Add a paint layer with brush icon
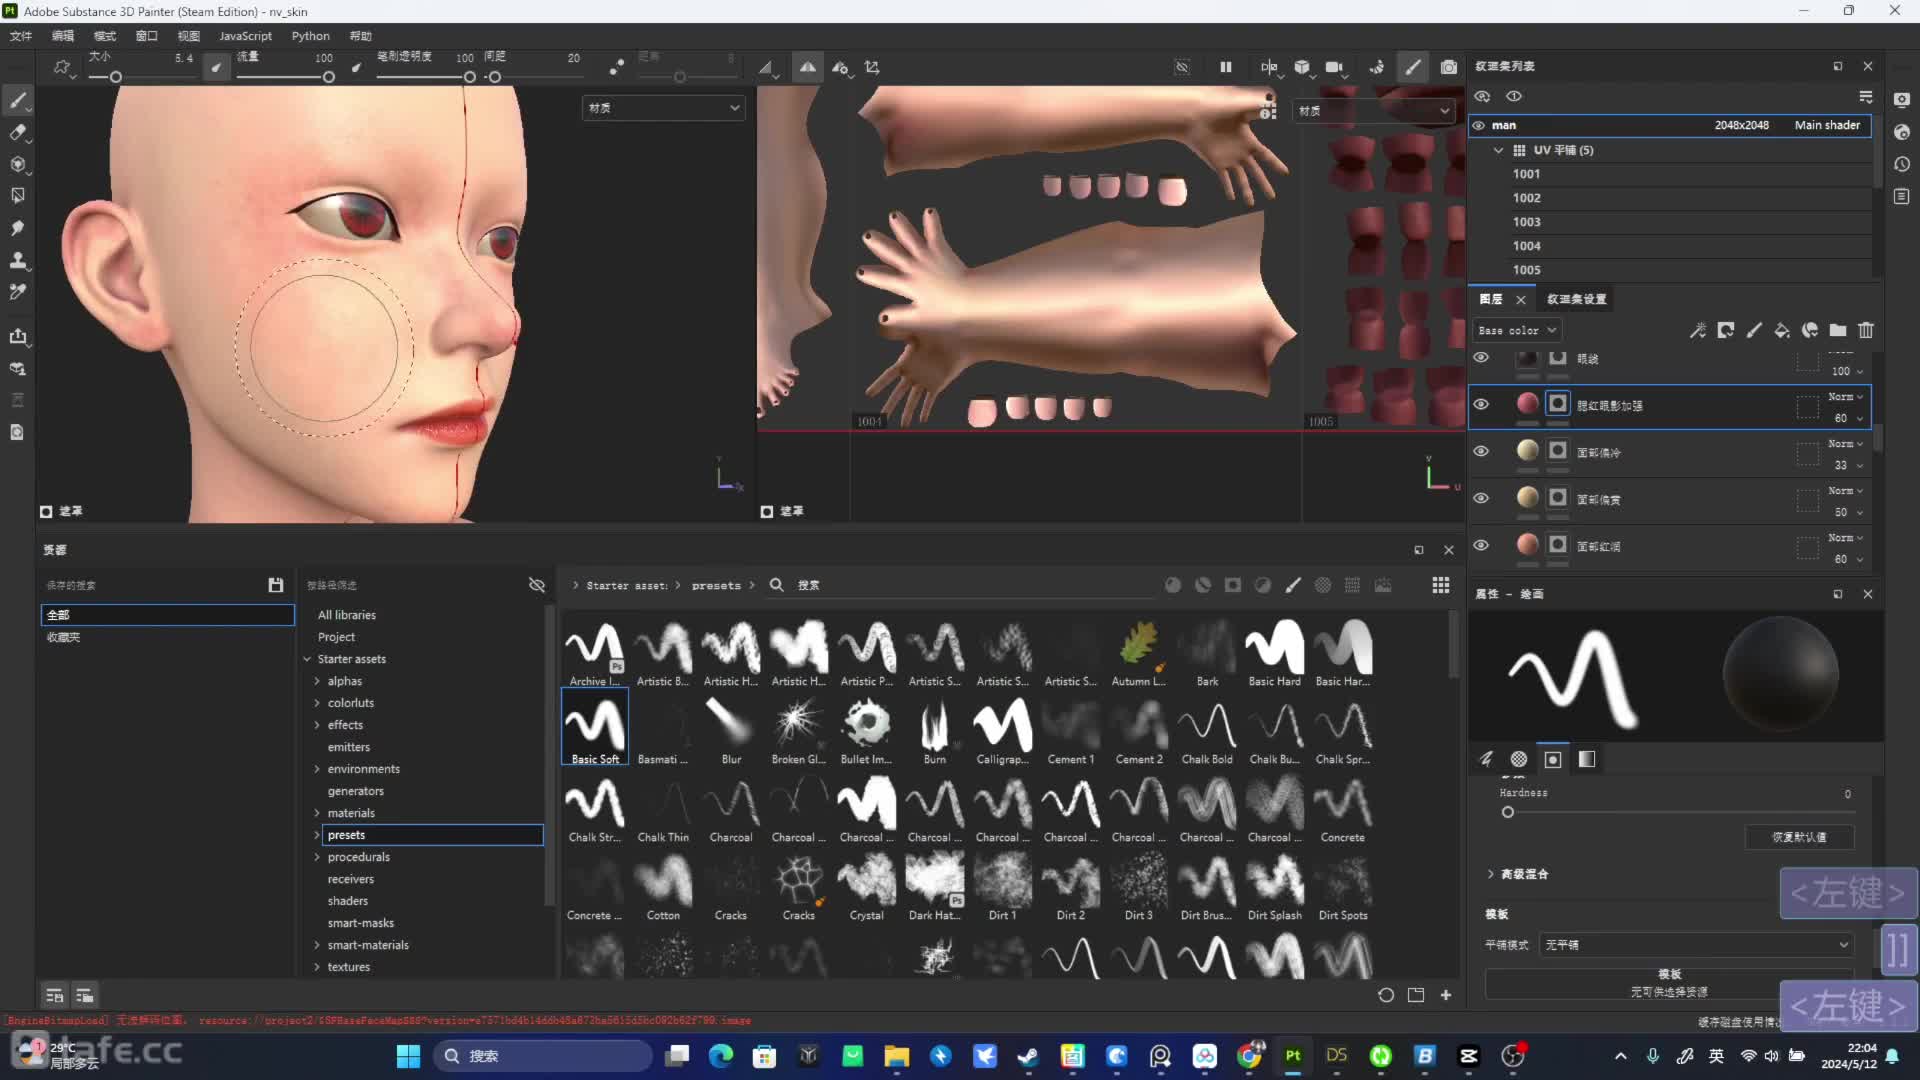This screenshot has height=1080, width=1920. coord(1754,330)
